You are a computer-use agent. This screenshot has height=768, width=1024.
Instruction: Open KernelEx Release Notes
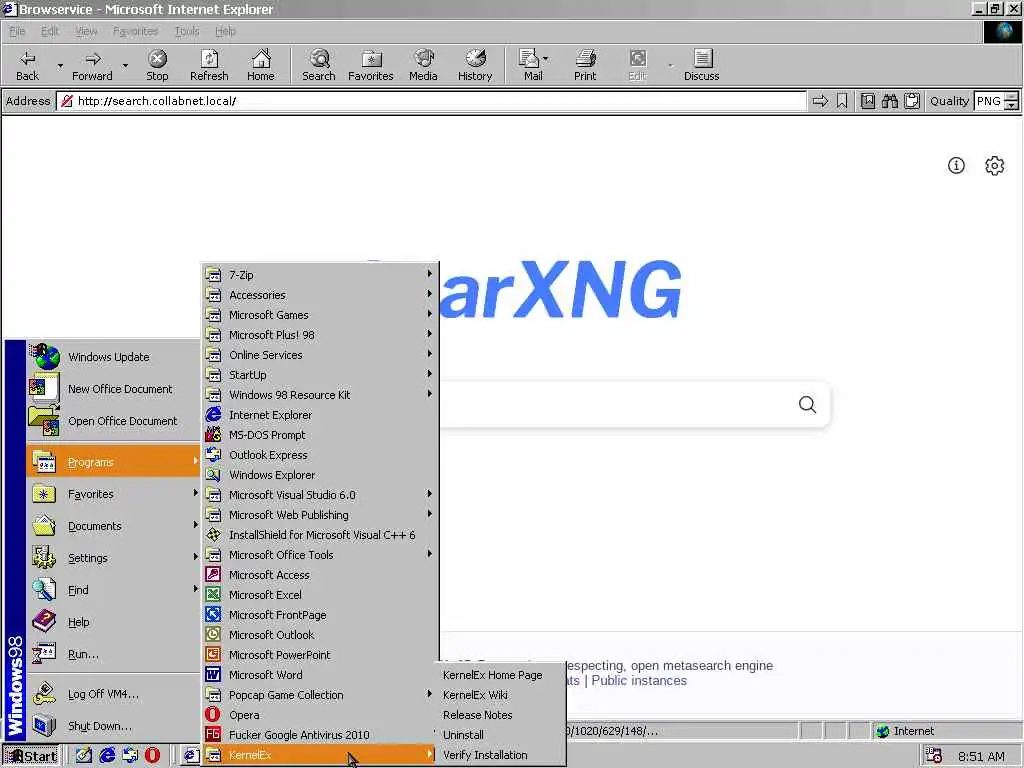[x=500, y=715]
